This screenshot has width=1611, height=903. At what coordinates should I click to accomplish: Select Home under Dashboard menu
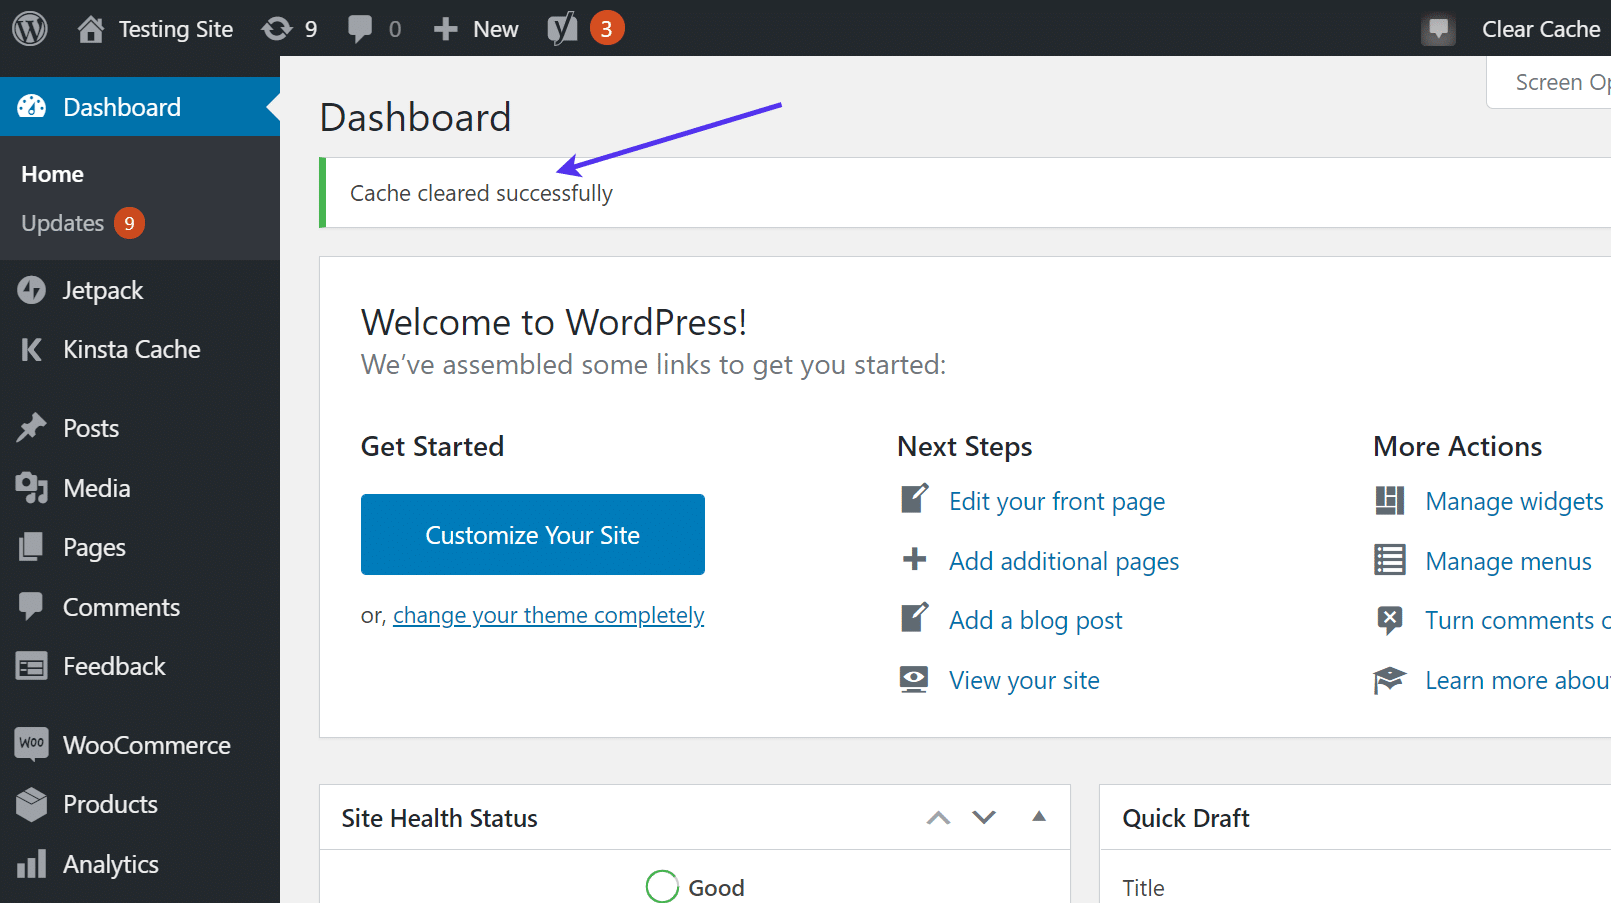(x=52, y=173)
